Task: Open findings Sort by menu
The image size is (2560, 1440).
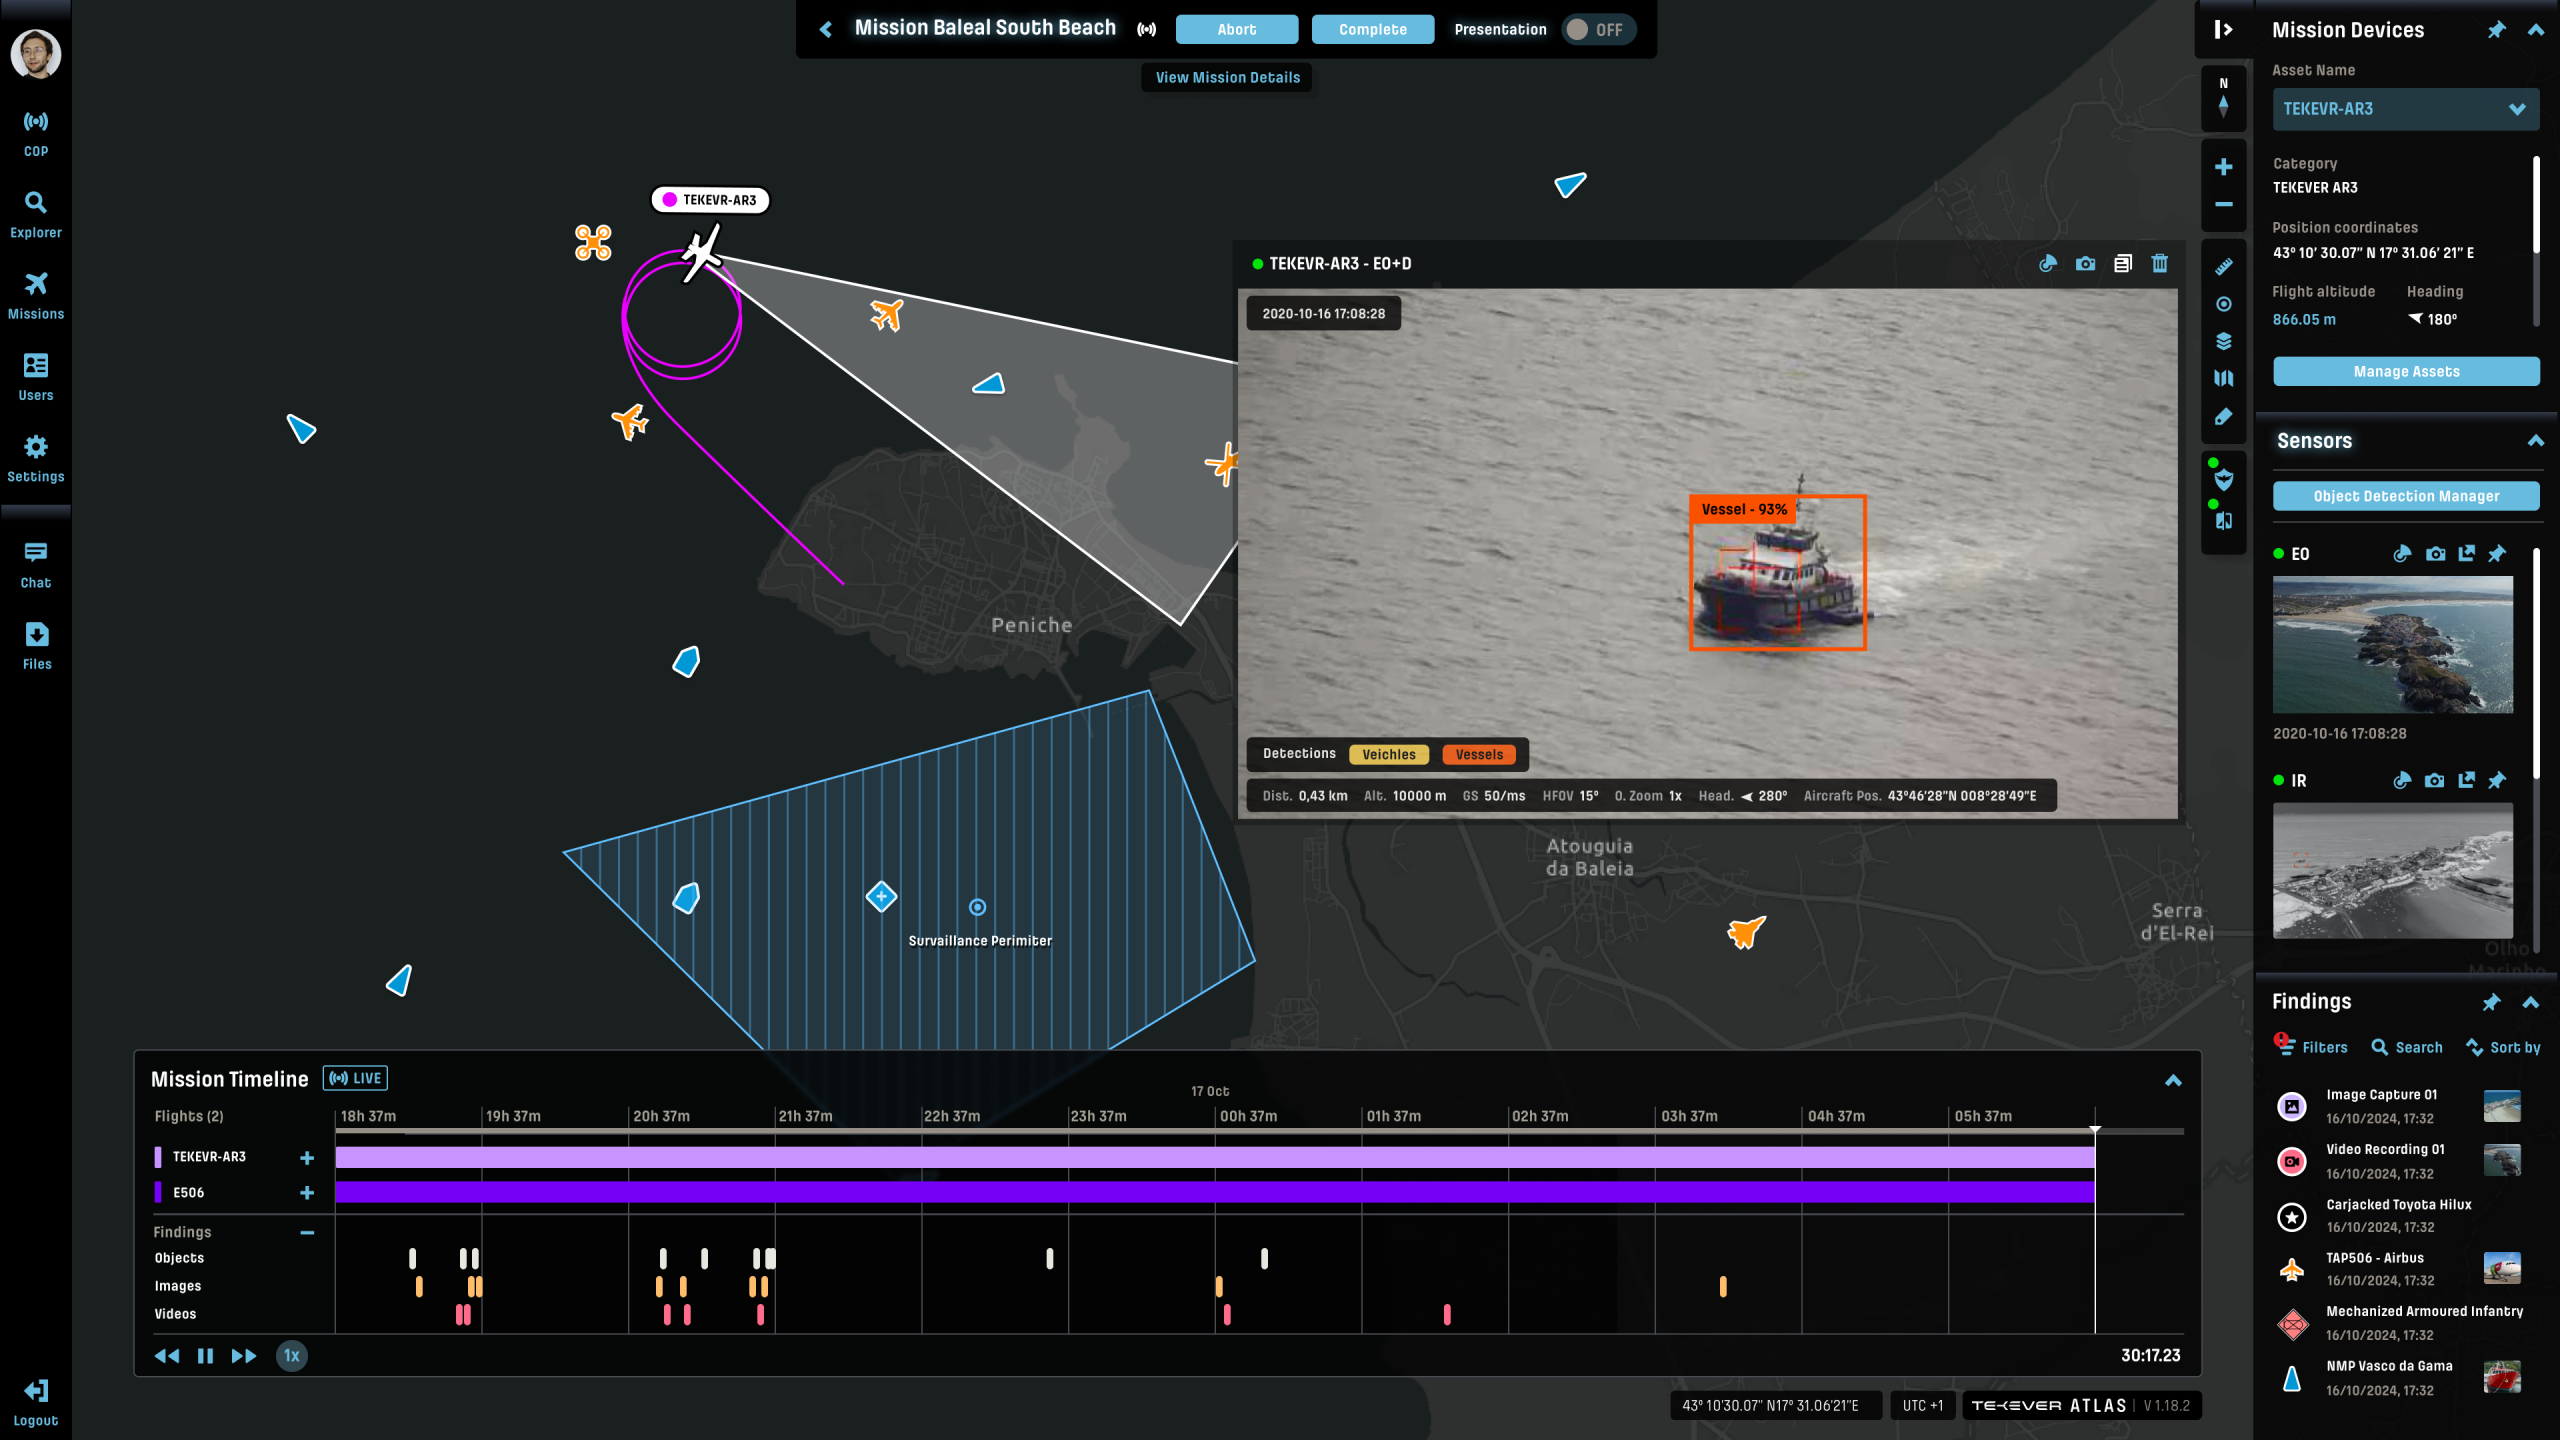Action: click(x=2503, y=1047)
